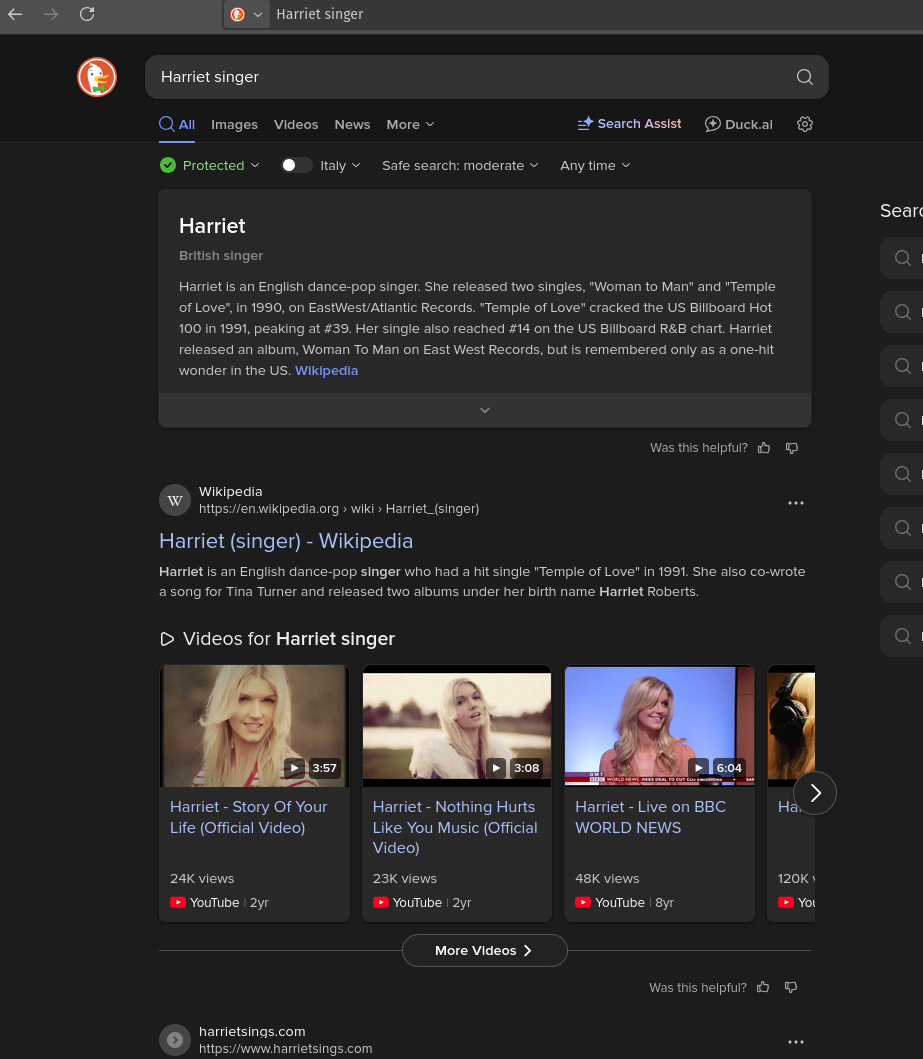The image size is (923, 1059).
Task: Switch to the Videos tab
Action: coord(296,124)
